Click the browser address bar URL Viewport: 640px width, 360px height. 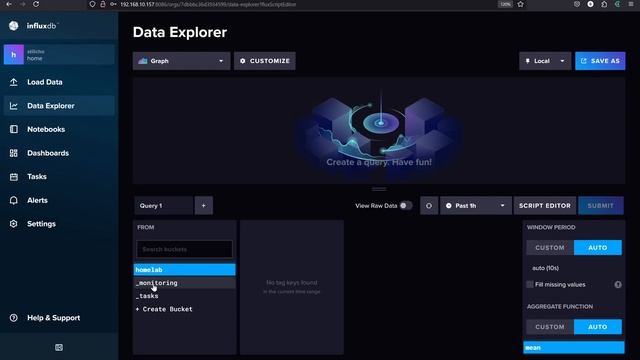point(208,4)
